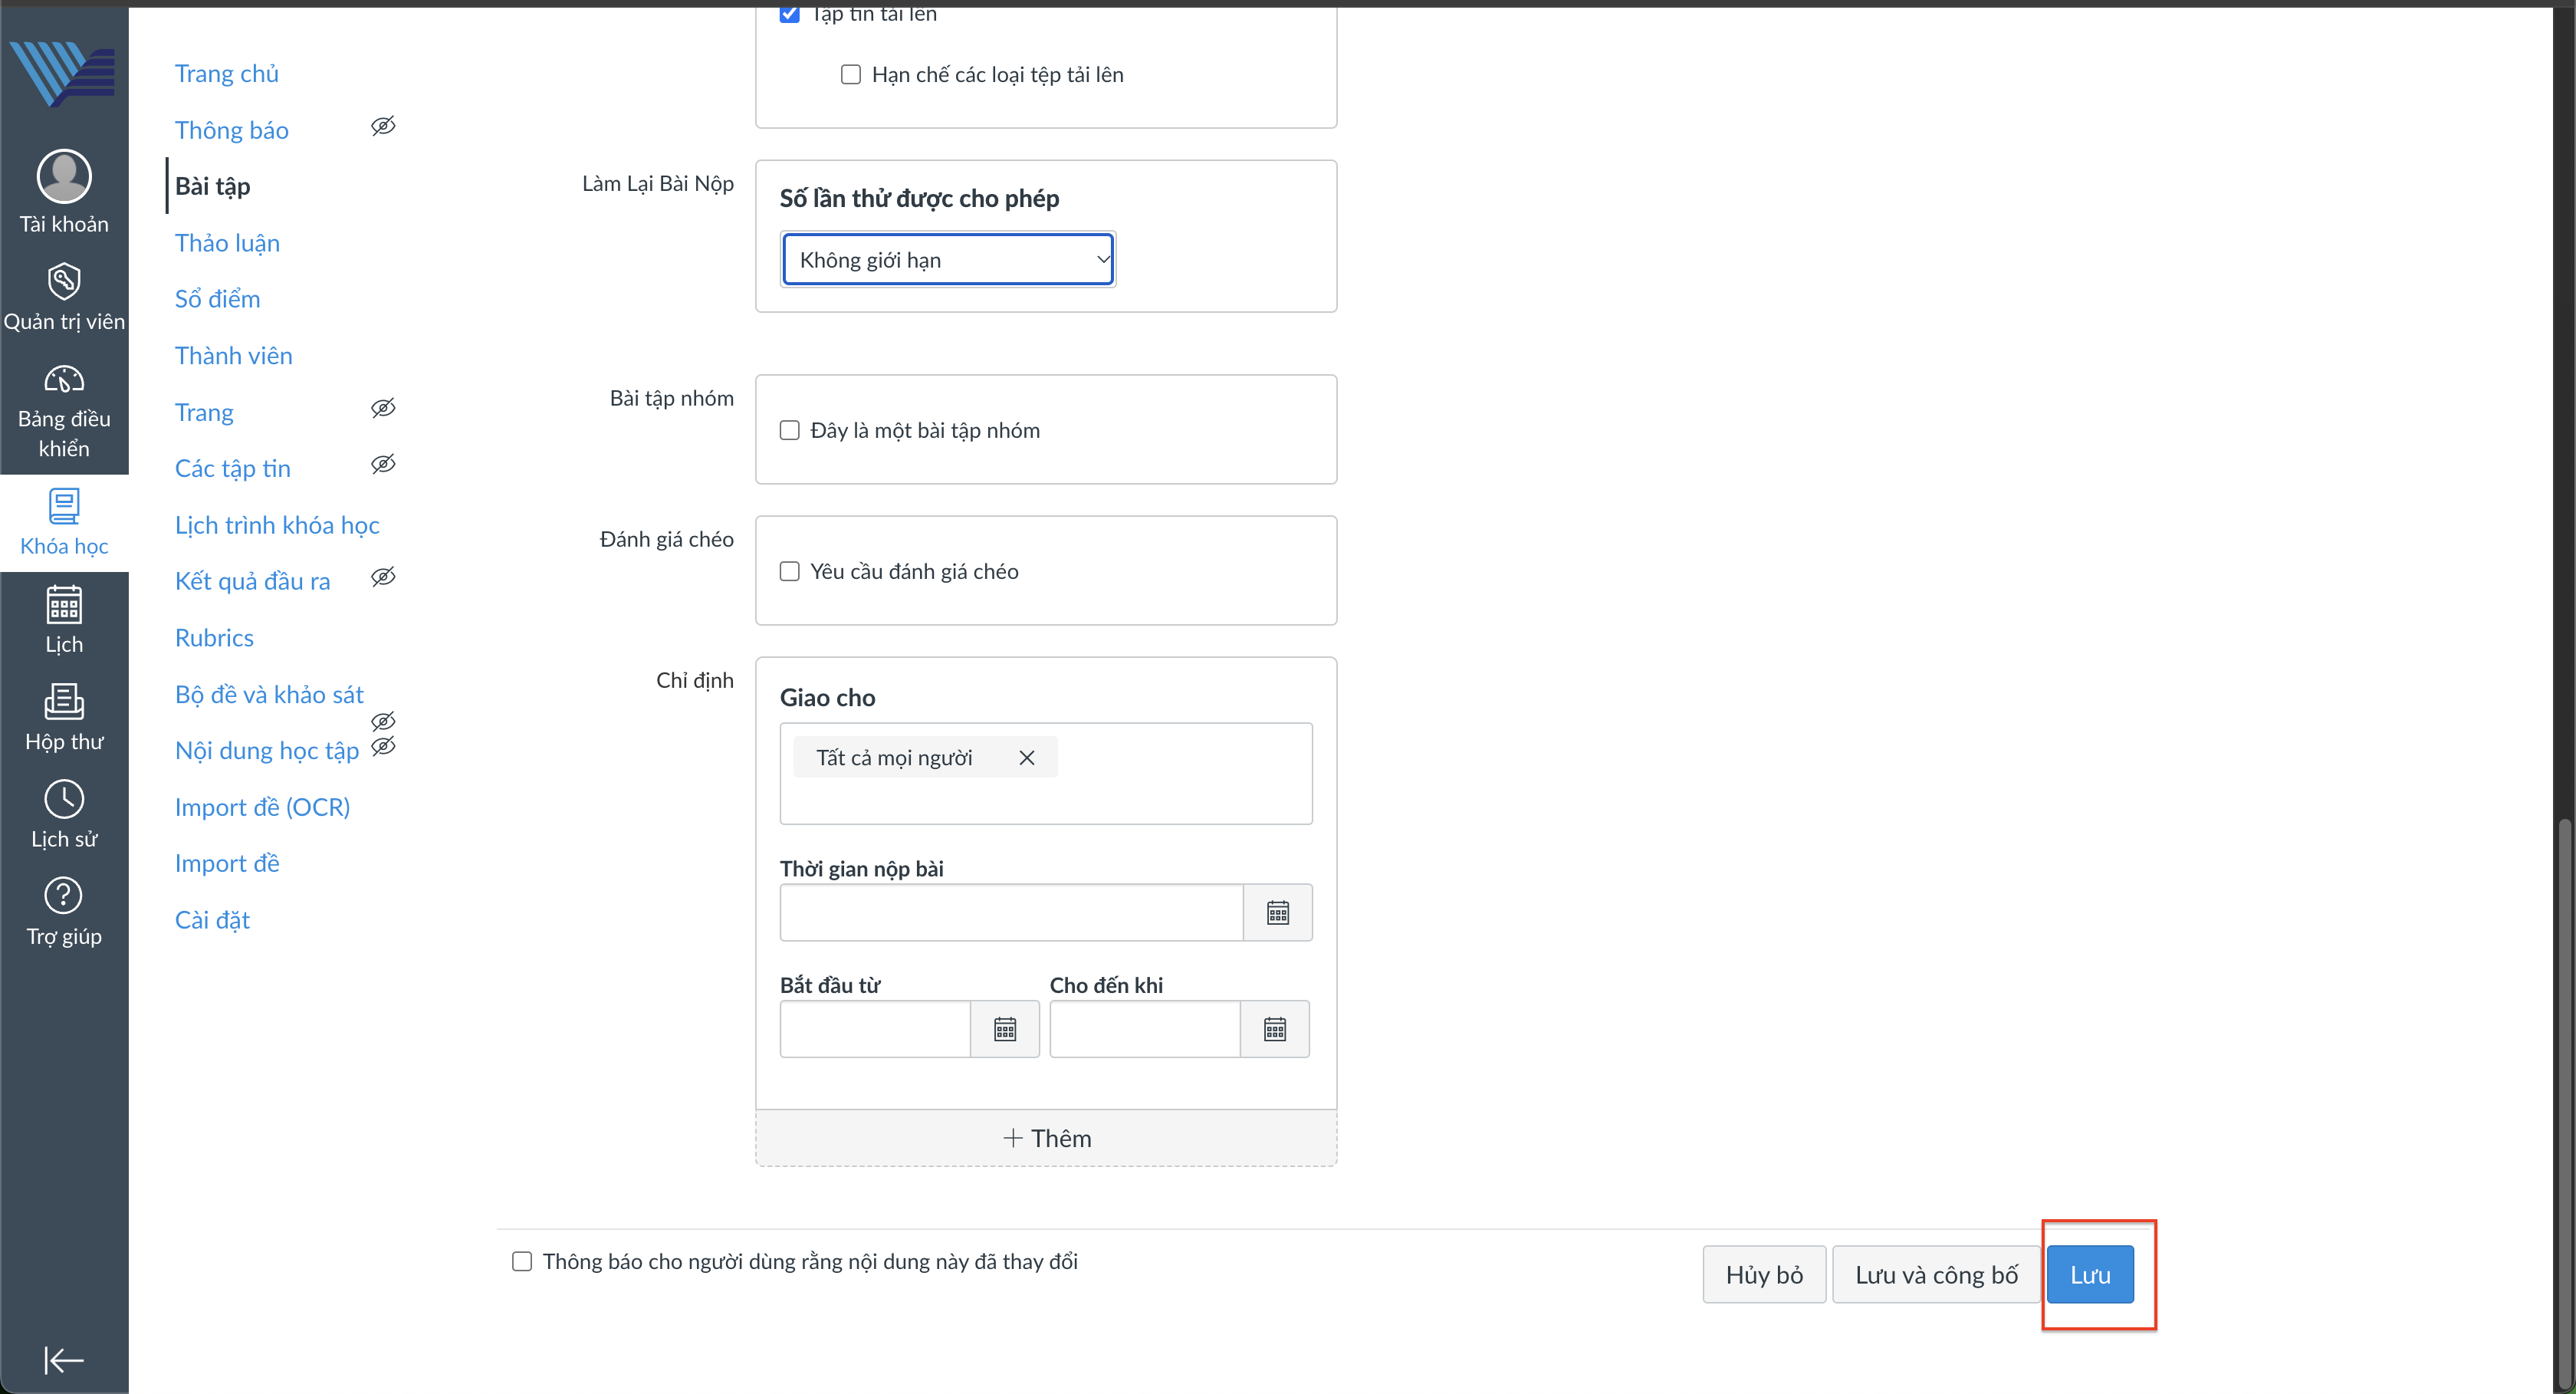Image resolution: width=2576 pixels, height=1394 pixels.
Task: Enable Đây là một bài tập nhóm
Action: coord(790,431)
